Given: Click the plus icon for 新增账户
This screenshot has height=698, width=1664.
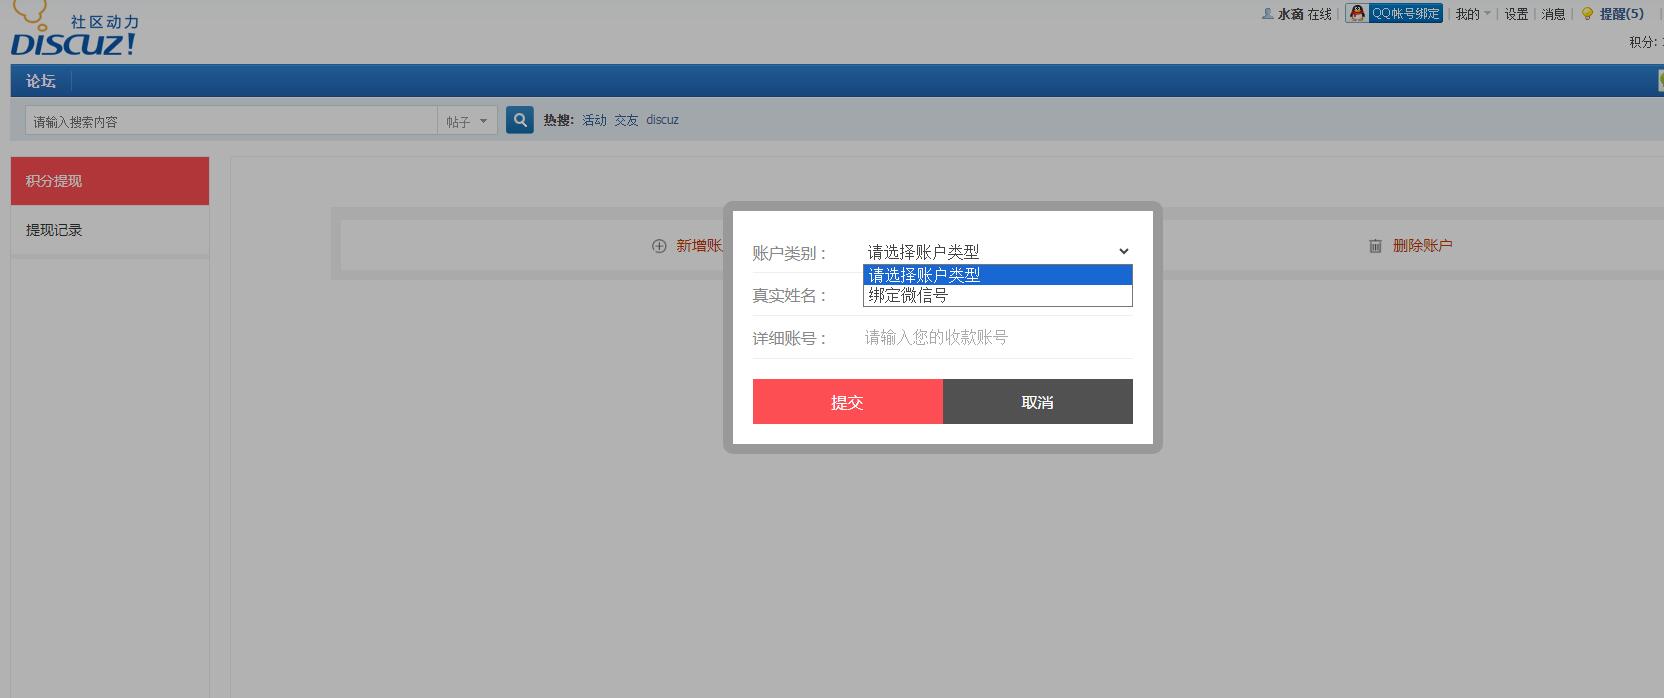Looking at the screenshot, I should click(659, 246).
